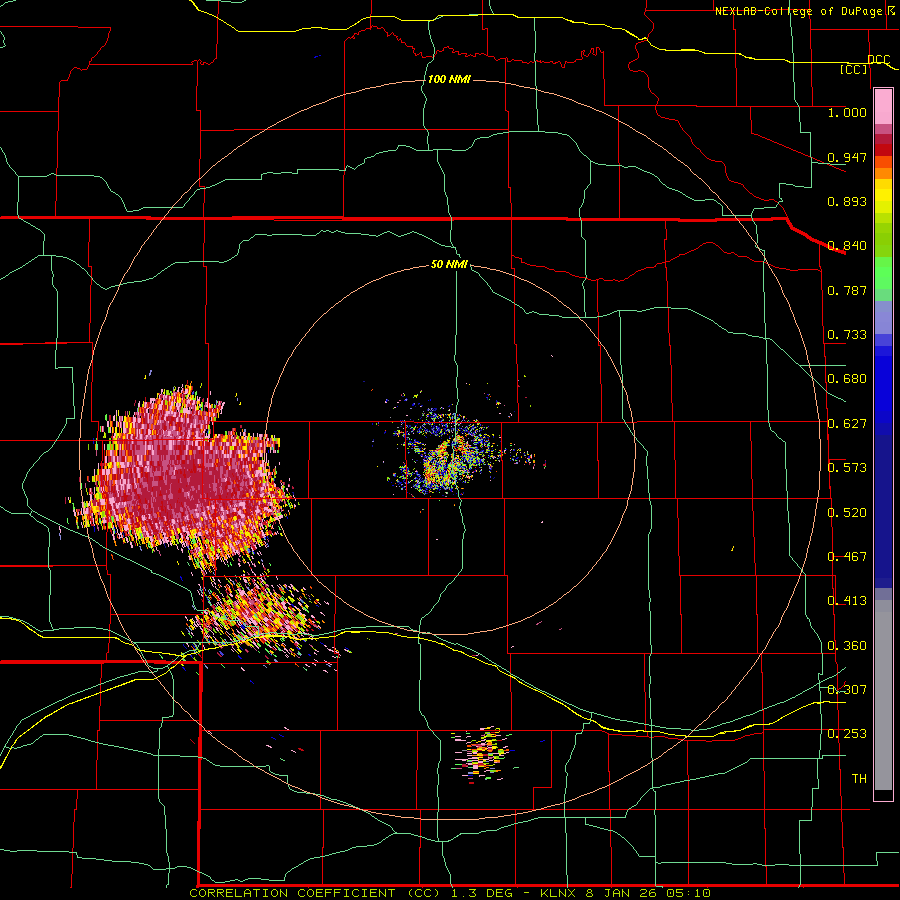Click the KLNX radar site identifier

[559, 893]
